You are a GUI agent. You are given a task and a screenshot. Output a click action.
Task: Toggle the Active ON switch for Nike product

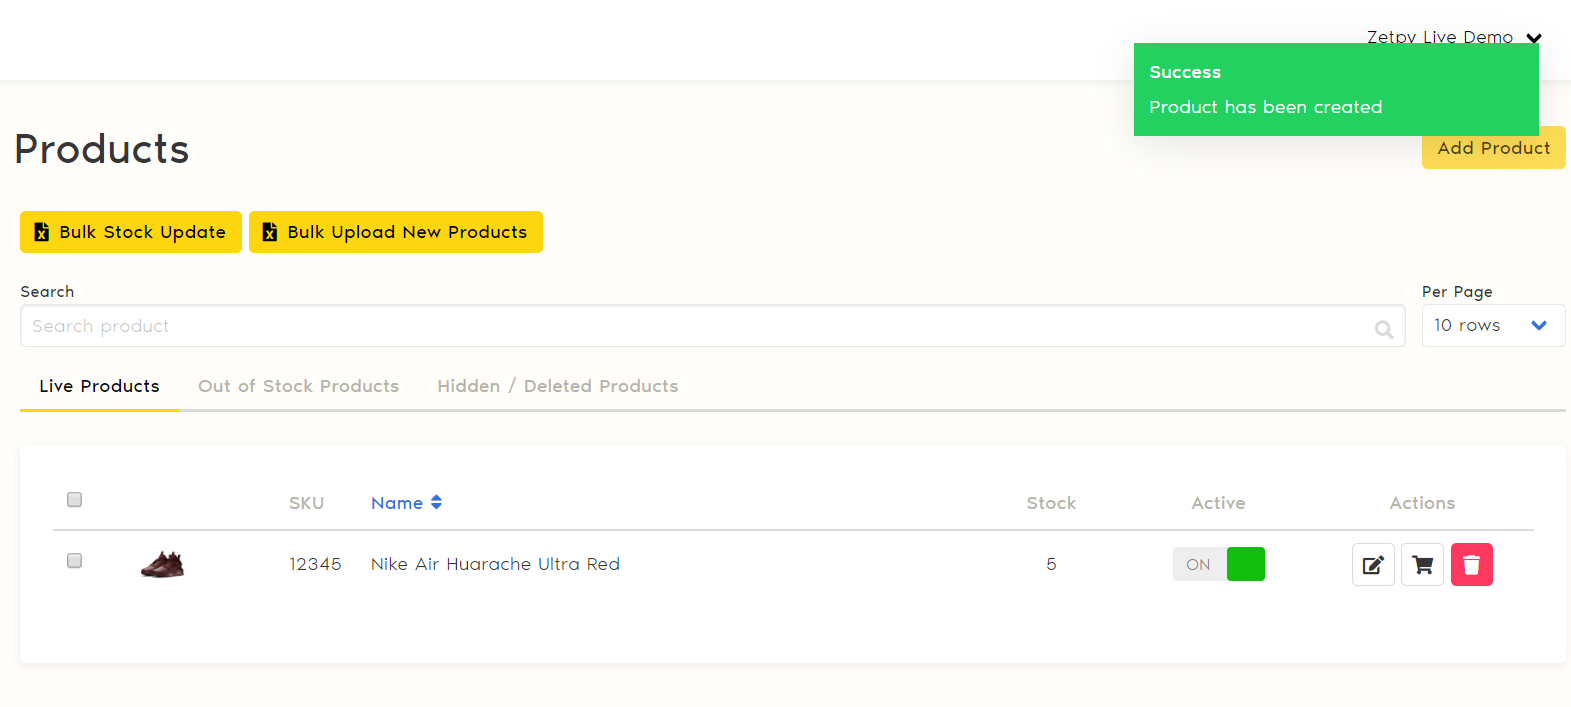pos(1219,564)
